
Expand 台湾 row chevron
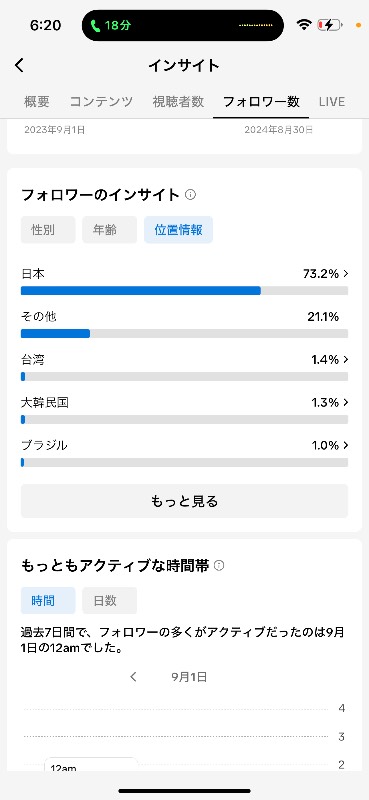coord(346,360)
